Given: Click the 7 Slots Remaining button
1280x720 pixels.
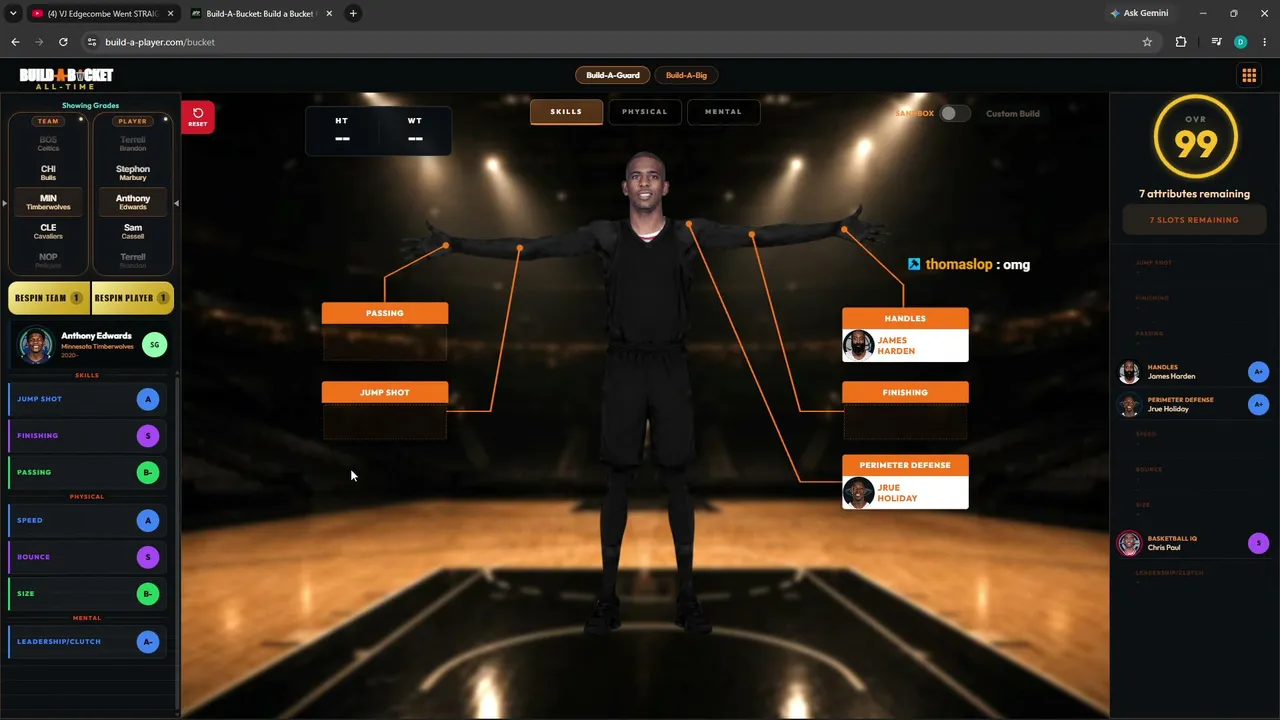Looking at the screenshot, I should click(1194, 220).
